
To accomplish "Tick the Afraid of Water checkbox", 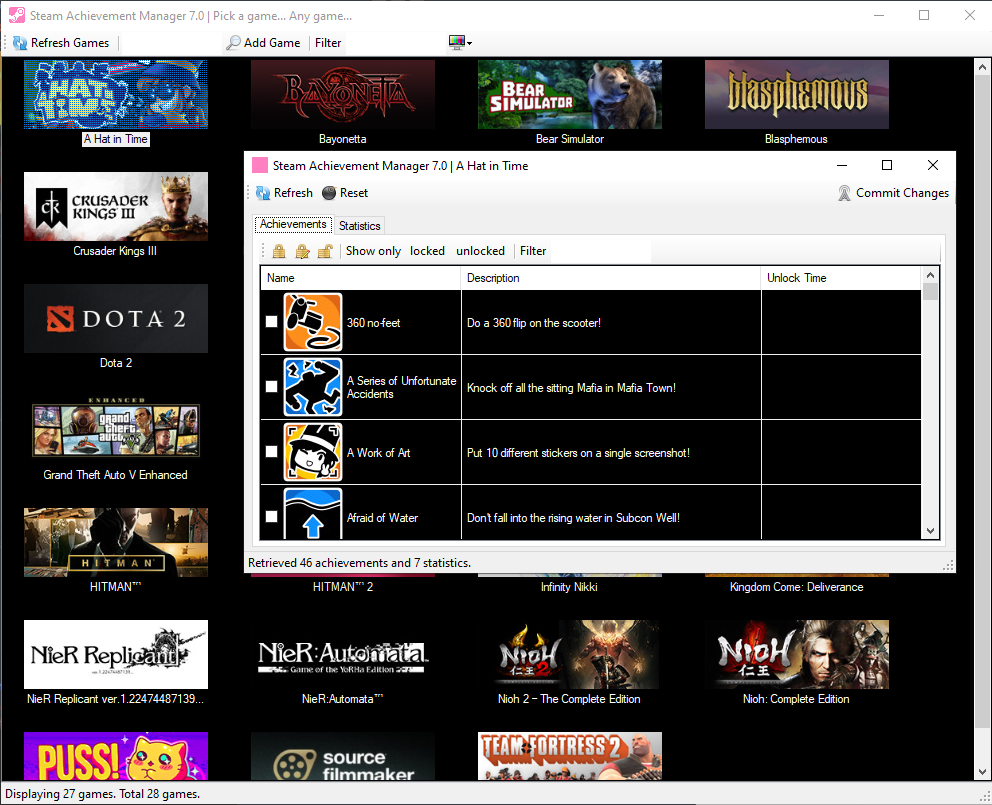I will point(271,516).
